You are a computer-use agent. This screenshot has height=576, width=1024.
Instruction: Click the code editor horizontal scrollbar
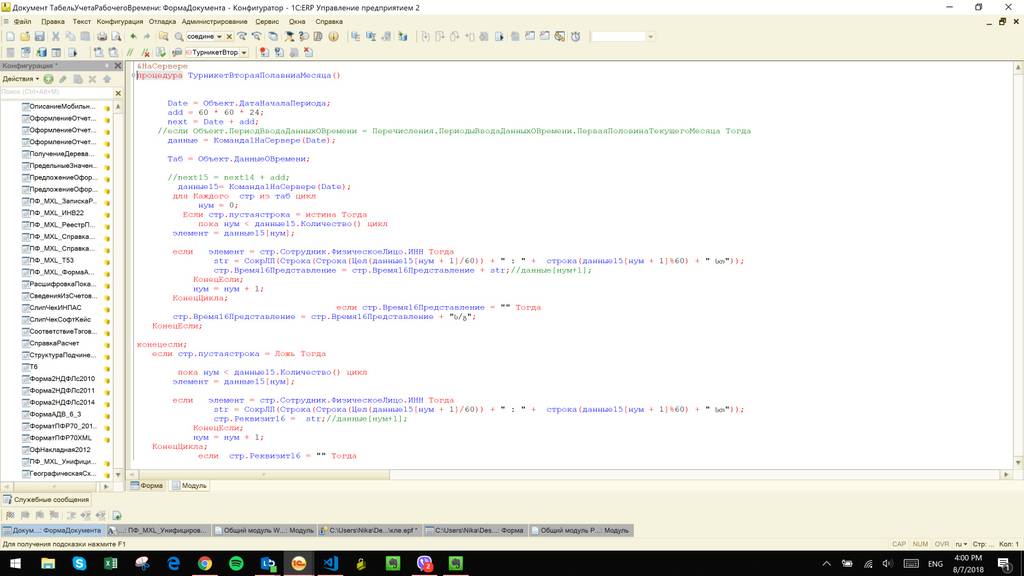click(x=568, y=475)
